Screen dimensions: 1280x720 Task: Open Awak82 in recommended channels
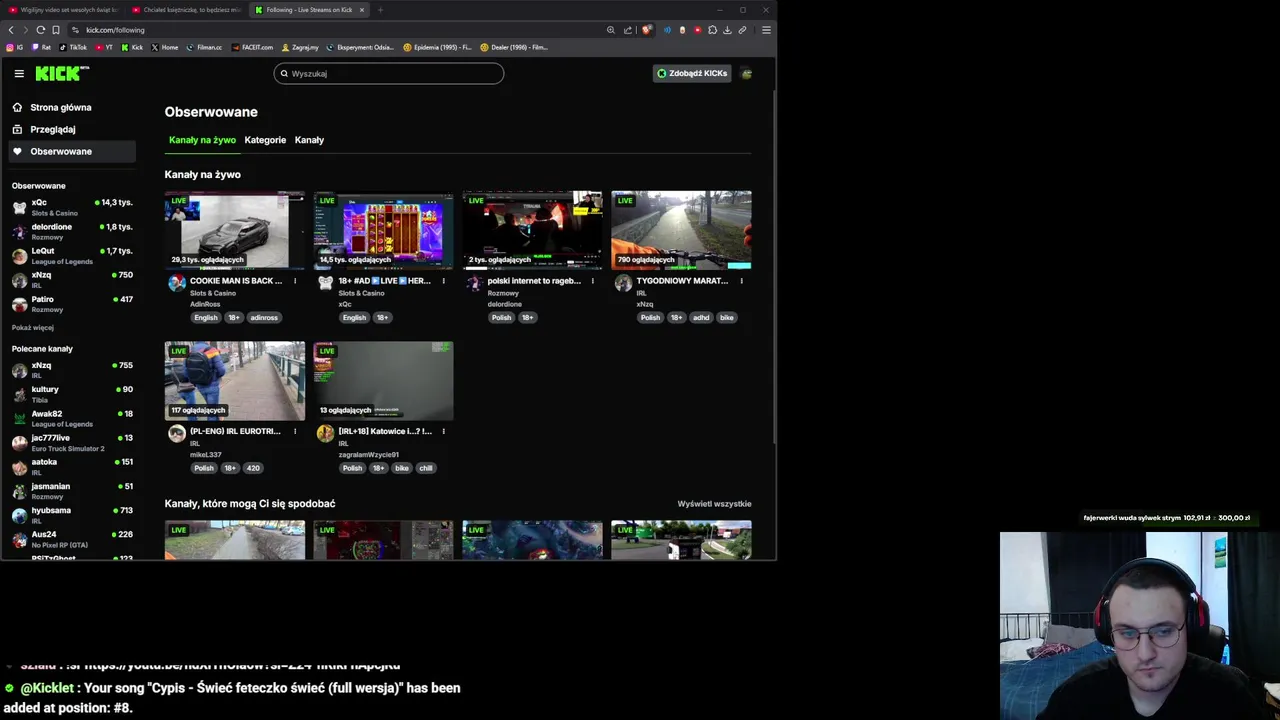[x=72, y=418]
